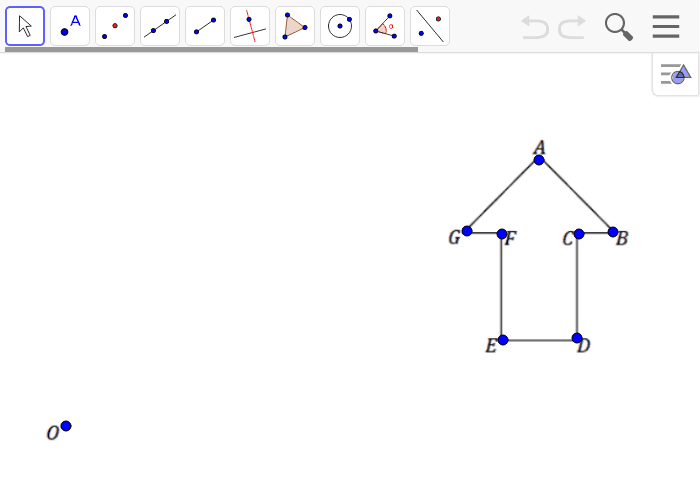Image resolution: width=700 pixels, height=500 pixels.
Task: Select the Line through two points tool
Action: (160, 26)
